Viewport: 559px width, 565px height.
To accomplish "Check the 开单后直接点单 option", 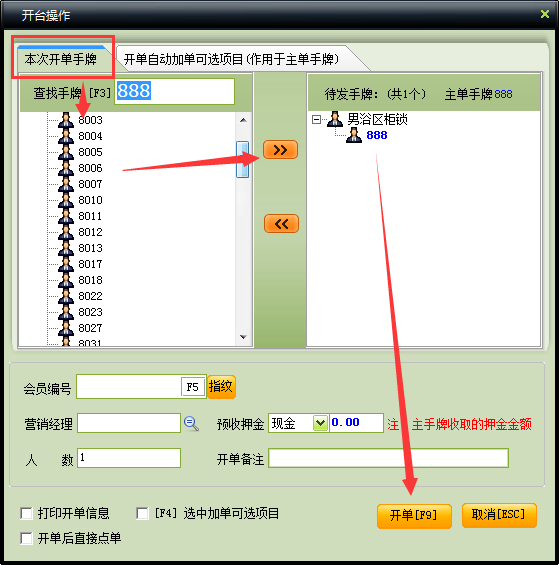I will (x=26, y=538).
